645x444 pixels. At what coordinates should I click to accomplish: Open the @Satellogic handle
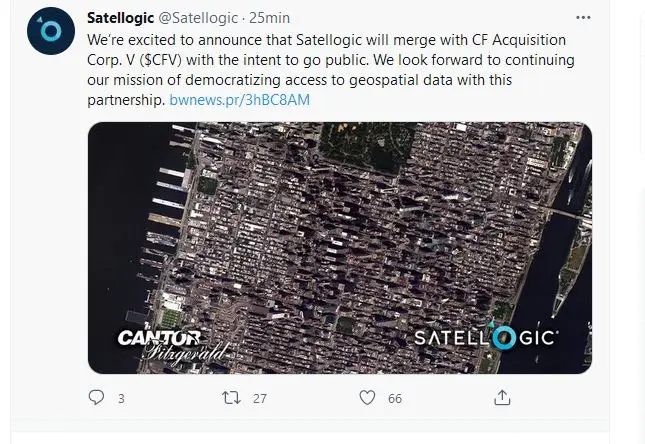pyautogui.click(x=198, y=18)
